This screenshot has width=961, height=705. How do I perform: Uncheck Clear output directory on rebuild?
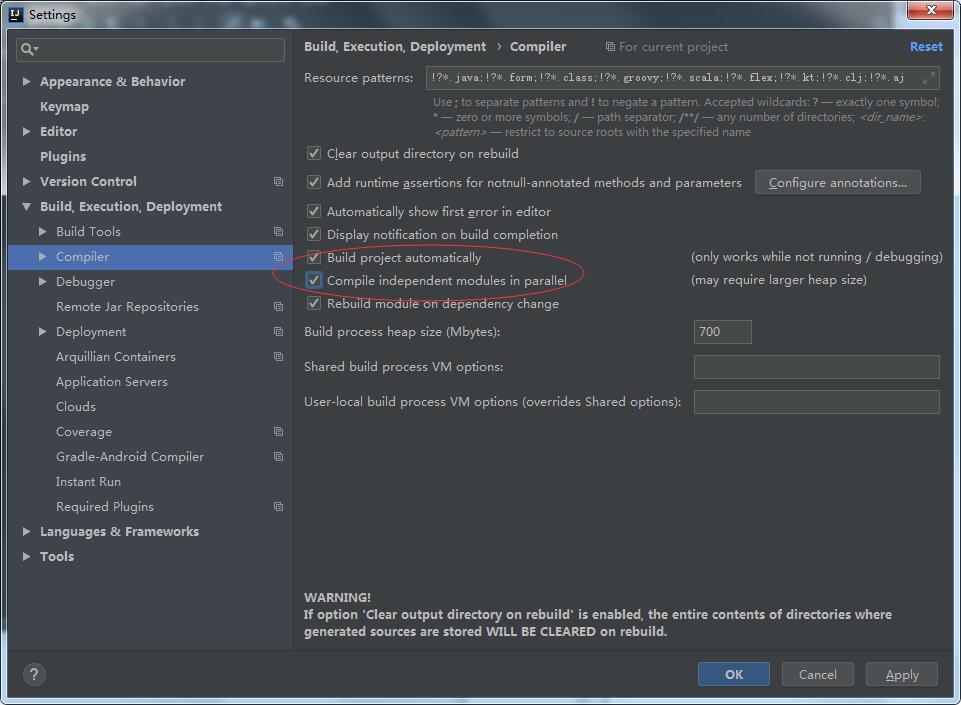[314, 154]
